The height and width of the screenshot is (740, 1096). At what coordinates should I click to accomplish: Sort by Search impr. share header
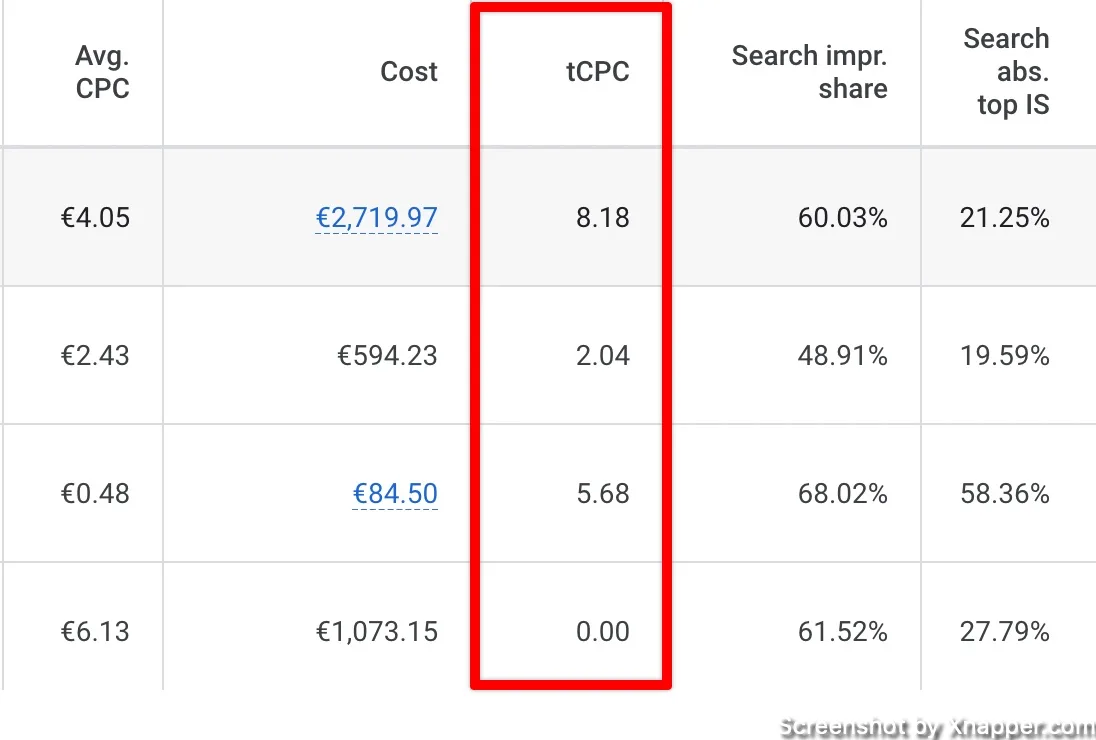809,72
